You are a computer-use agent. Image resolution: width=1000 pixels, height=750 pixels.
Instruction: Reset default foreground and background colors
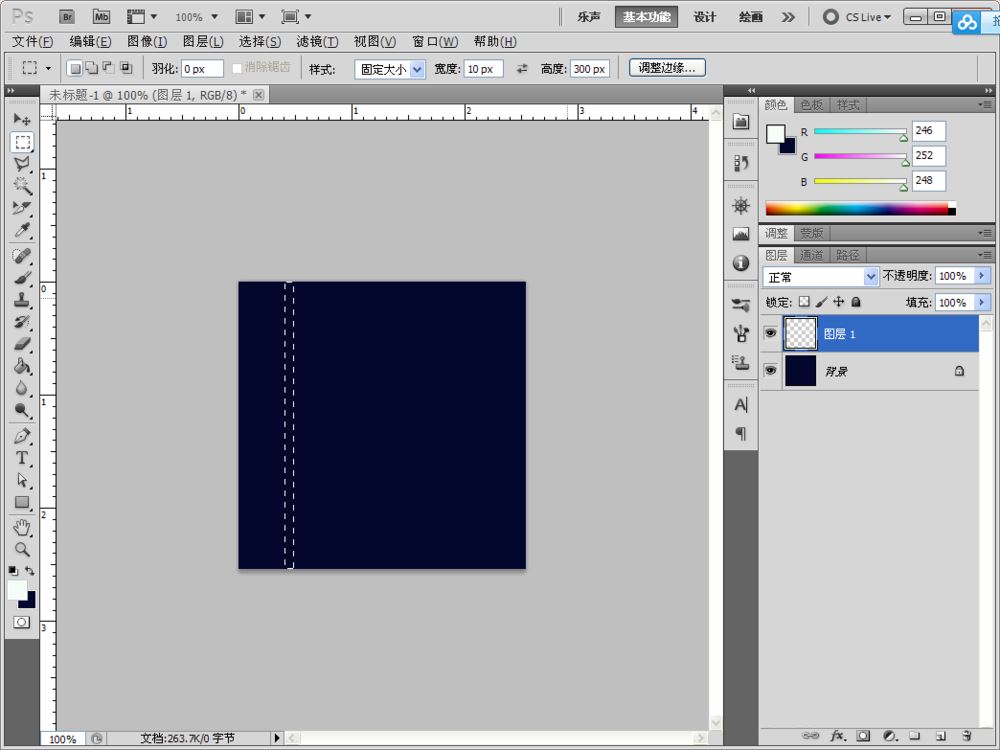point(13,571)
